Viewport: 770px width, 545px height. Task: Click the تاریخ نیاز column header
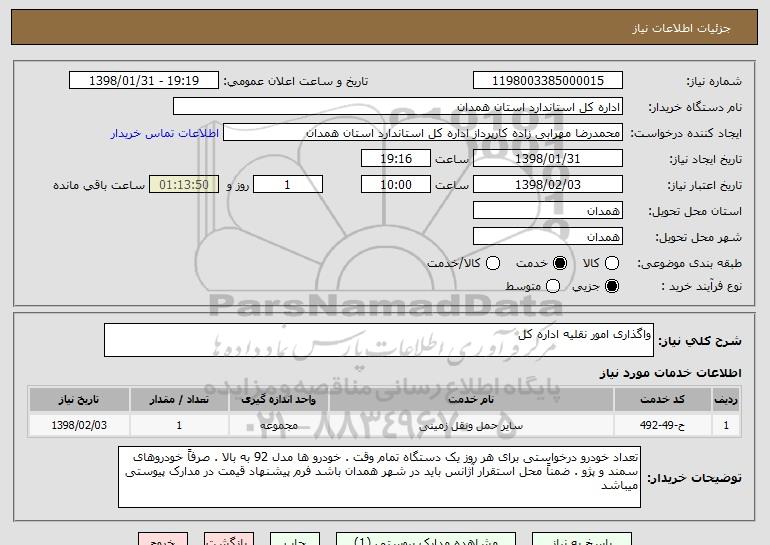(79, 400)
